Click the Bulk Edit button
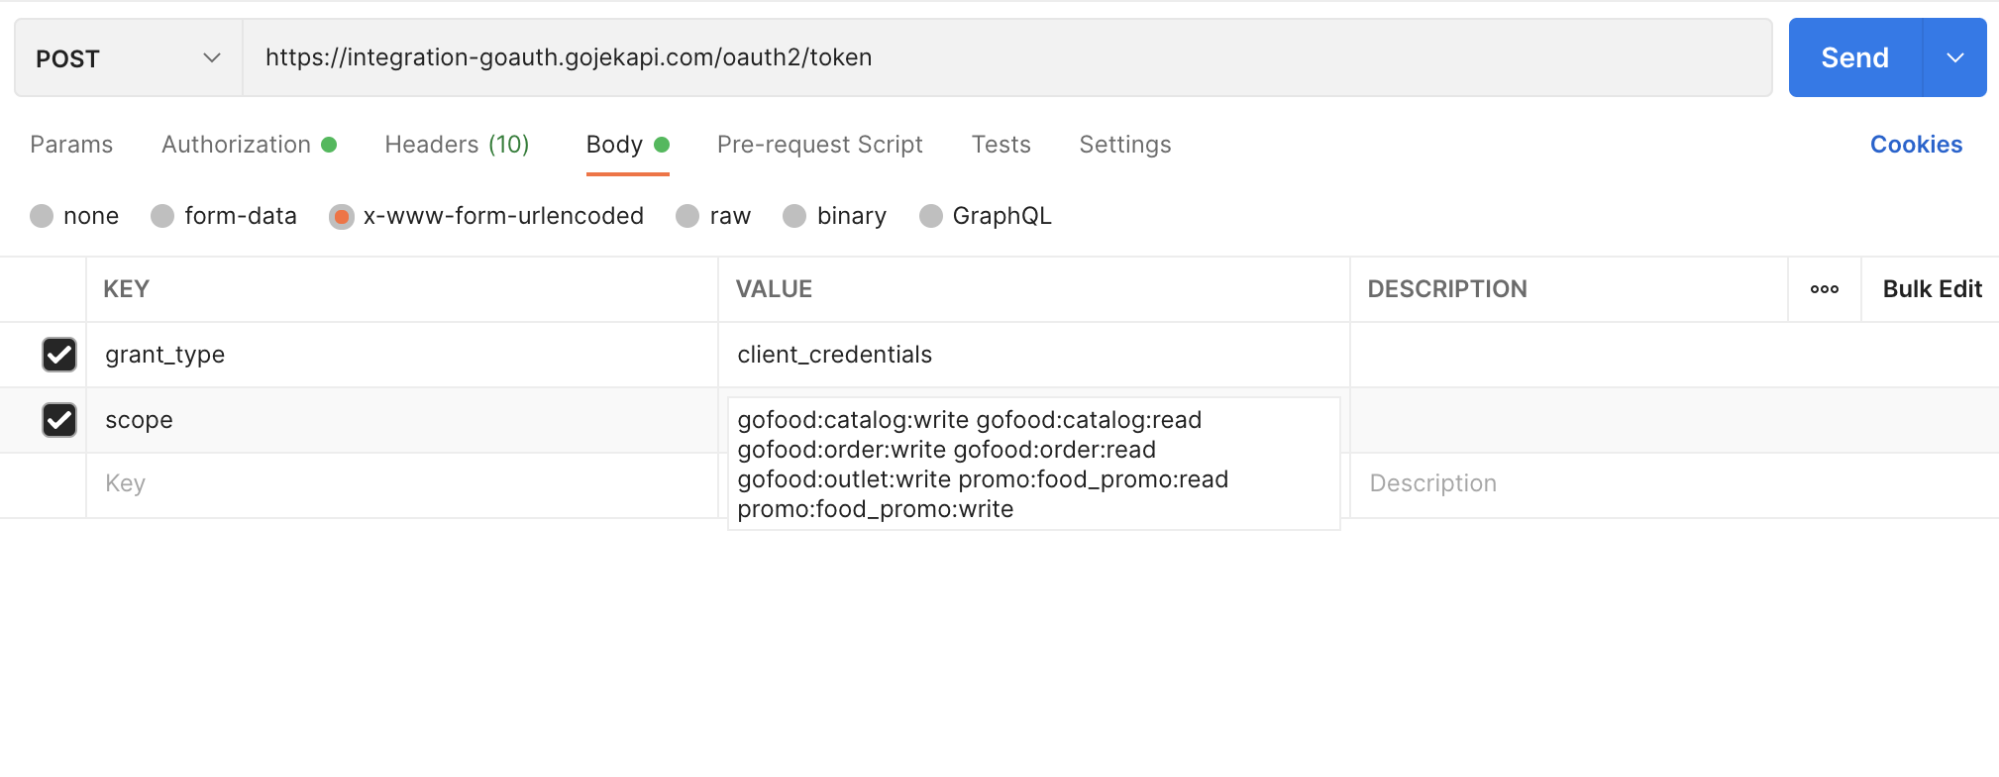Screen dimensions: 1999x777 pos(1932,289)
